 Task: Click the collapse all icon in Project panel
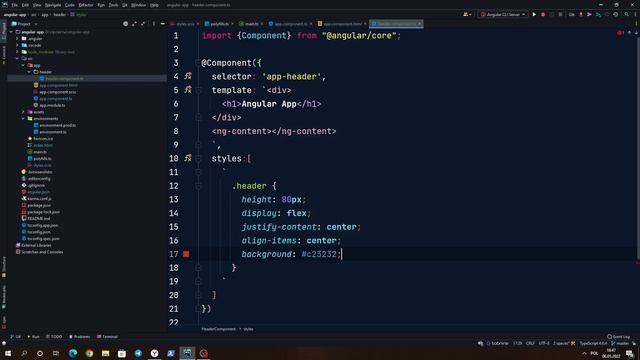tap(143, 24)
